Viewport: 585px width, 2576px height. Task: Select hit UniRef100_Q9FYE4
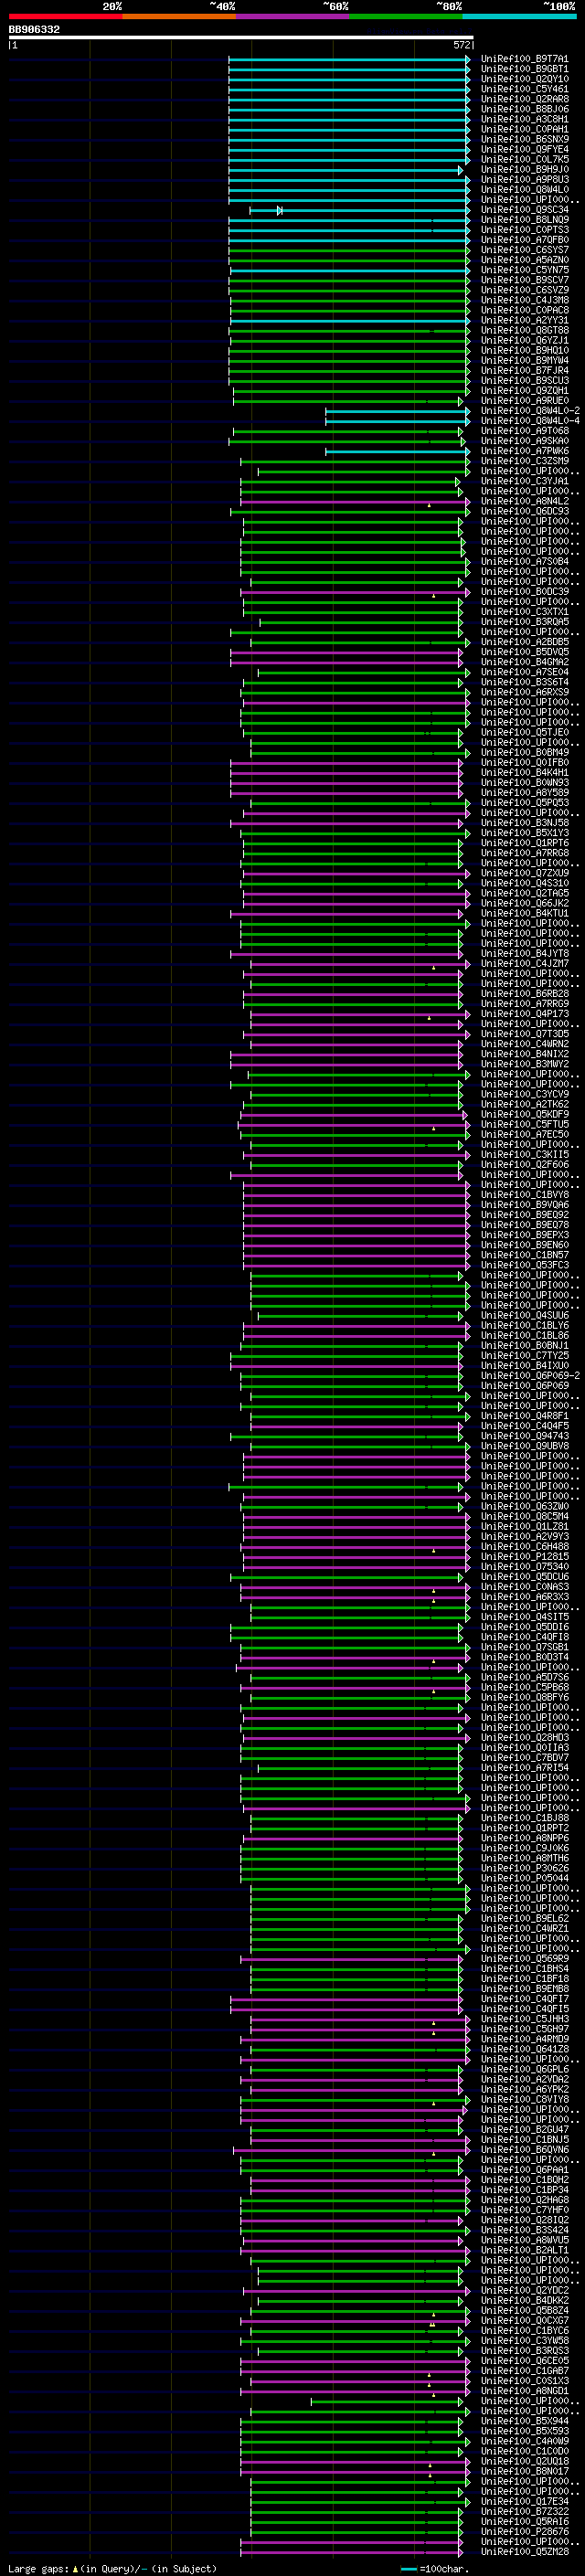click(x=524, y=149)
